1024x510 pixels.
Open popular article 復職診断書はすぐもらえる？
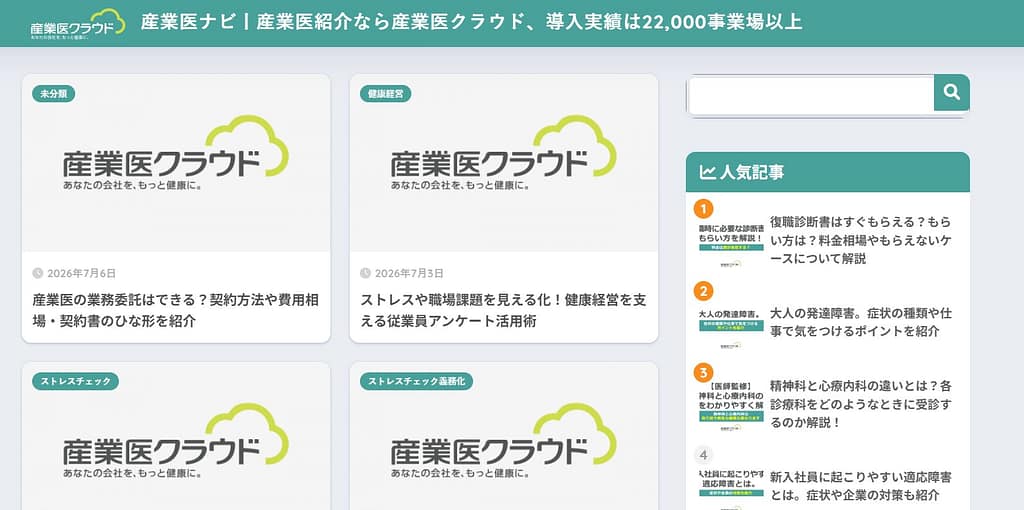(861, 240)
